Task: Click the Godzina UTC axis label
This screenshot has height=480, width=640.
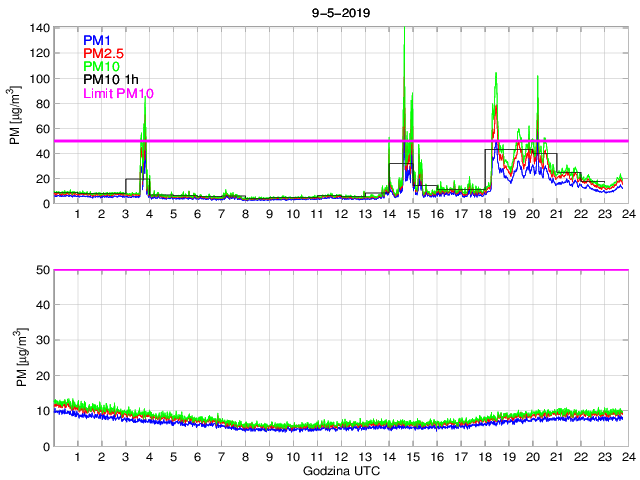Action: (x=340, y=470)
